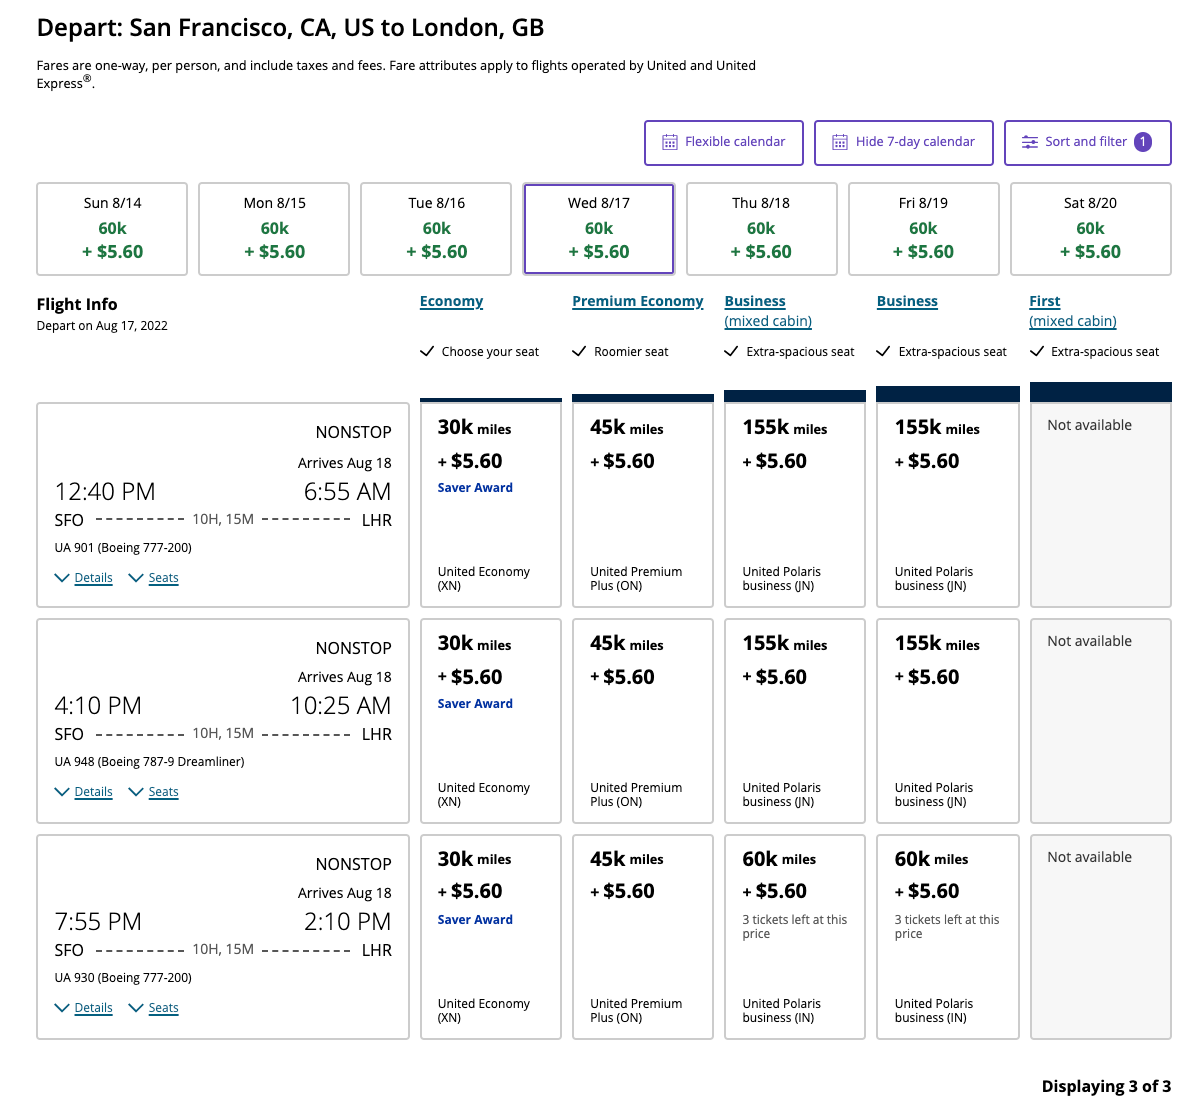
Task: Open the Premium Economy cabin link
Action: (637, 301)
